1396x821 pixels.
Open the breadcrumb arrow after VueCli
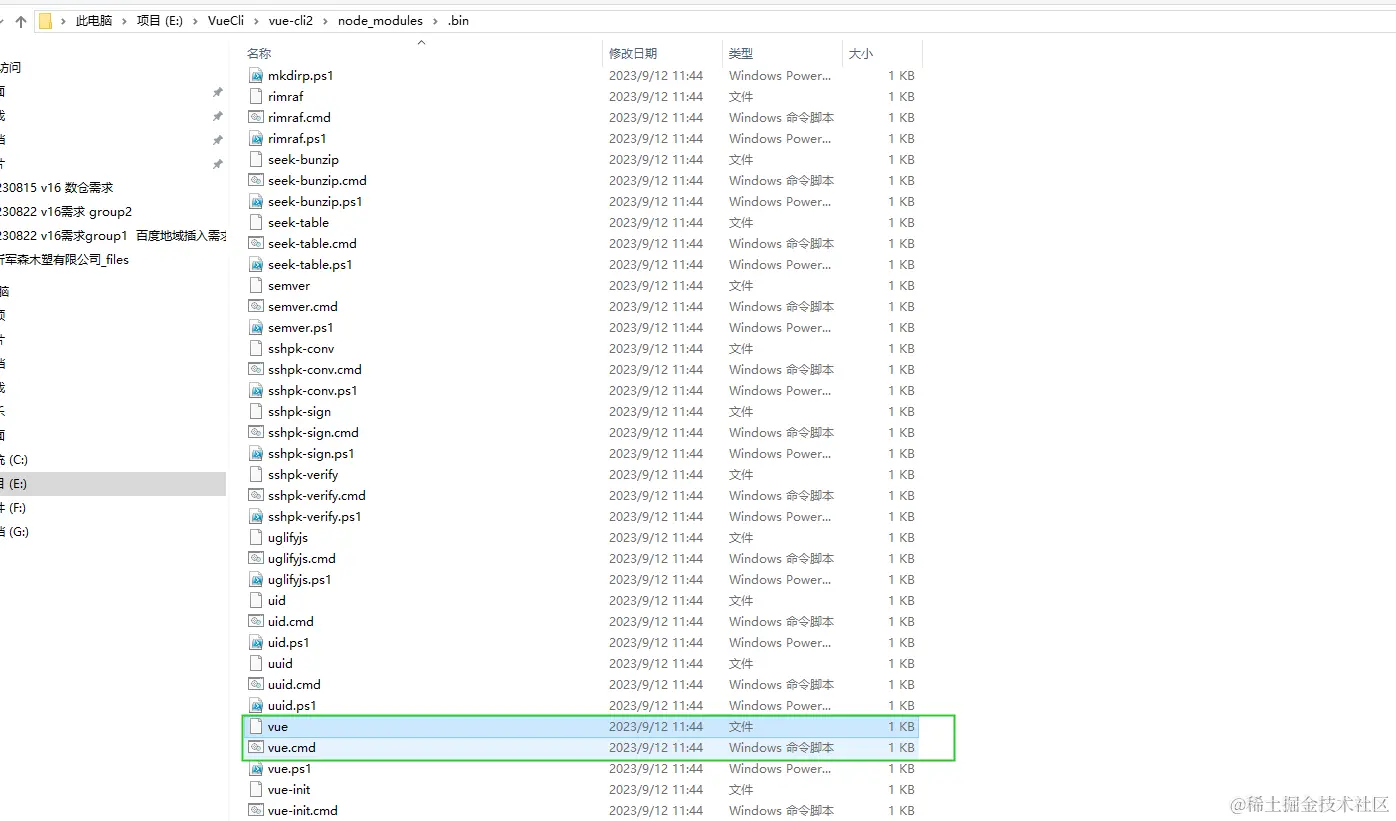click(x=255, y=21)
